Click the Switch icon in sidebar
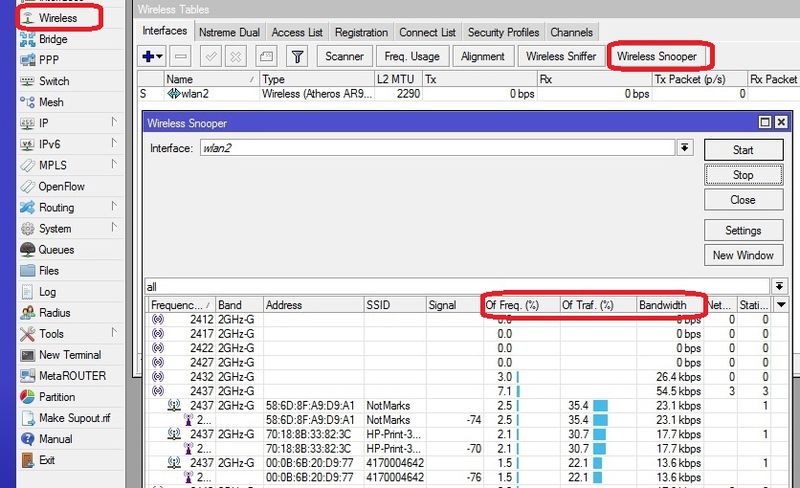The height and width of the screenshot is (488, 800). (28, 81)
